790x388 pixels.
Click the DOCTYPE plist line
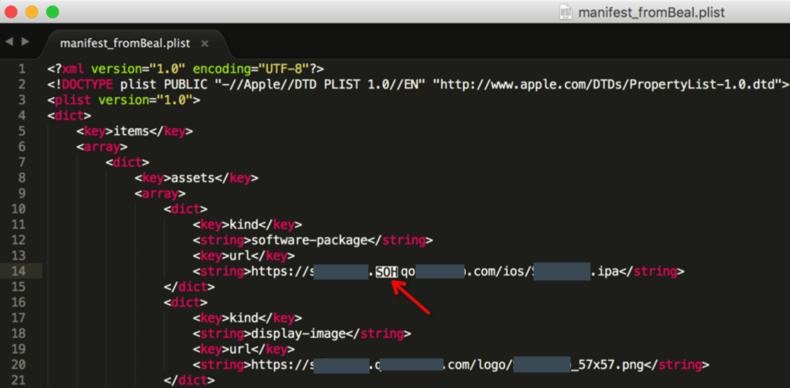tap(418, 84)
